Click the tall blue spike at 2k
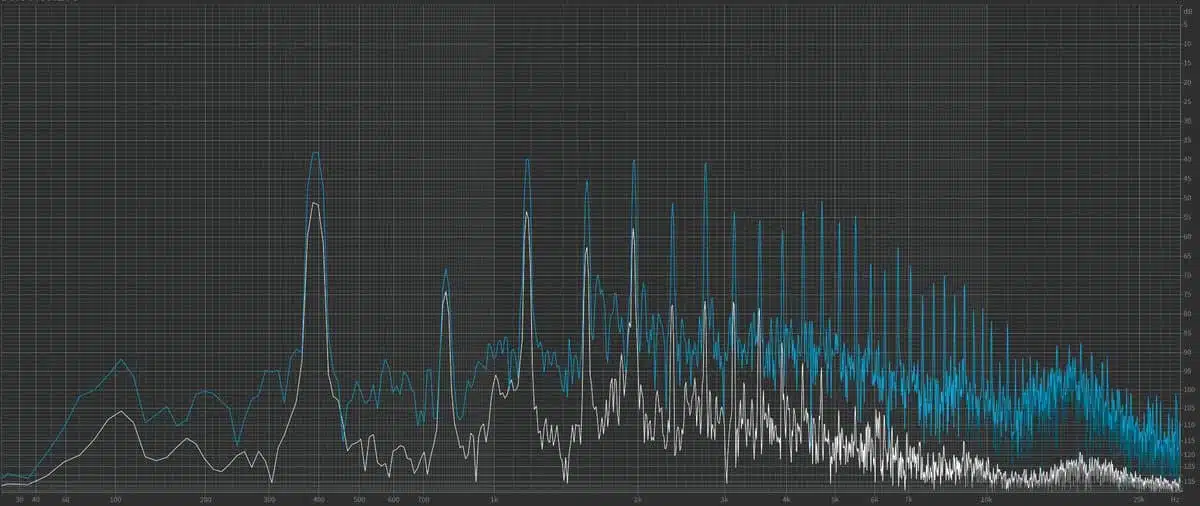1200x506 pixels. [634, 162]
